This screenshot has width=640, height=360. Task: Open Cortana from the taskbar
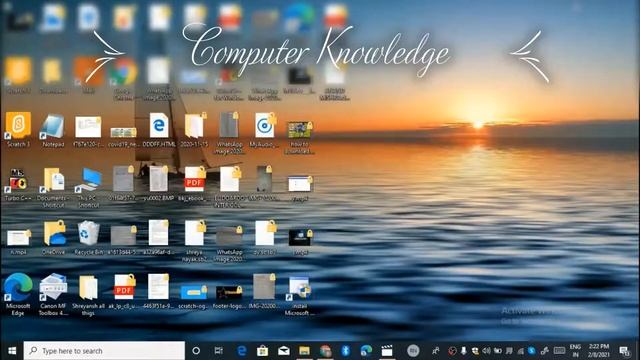pyautogui.click(x=196, y=351)
